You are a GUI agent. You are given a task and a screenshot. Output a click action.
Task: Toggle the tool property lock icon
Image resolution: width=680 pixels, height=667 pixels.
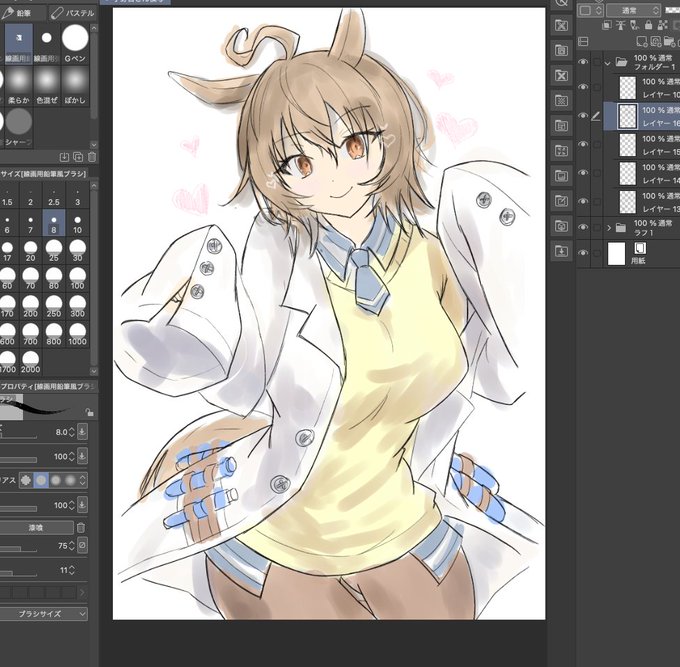coord(89,411)
